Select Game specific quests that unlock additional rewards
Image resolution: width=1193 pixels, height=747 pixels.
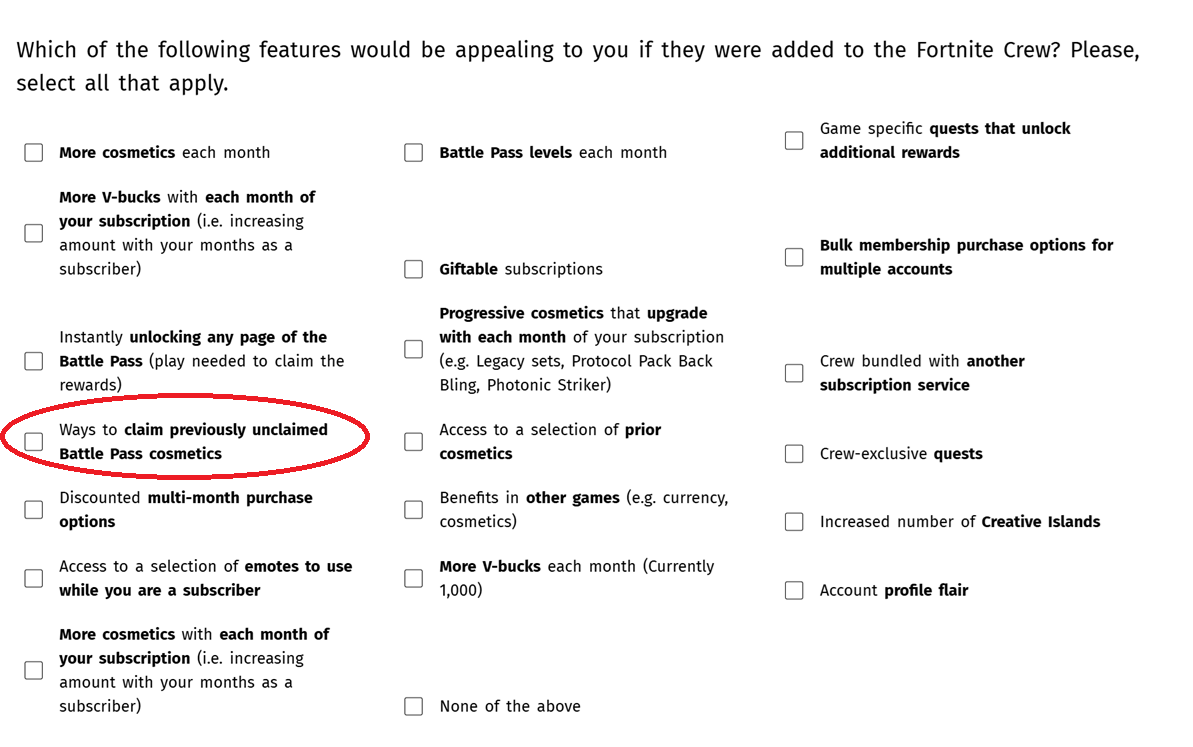tap(794, 140)
